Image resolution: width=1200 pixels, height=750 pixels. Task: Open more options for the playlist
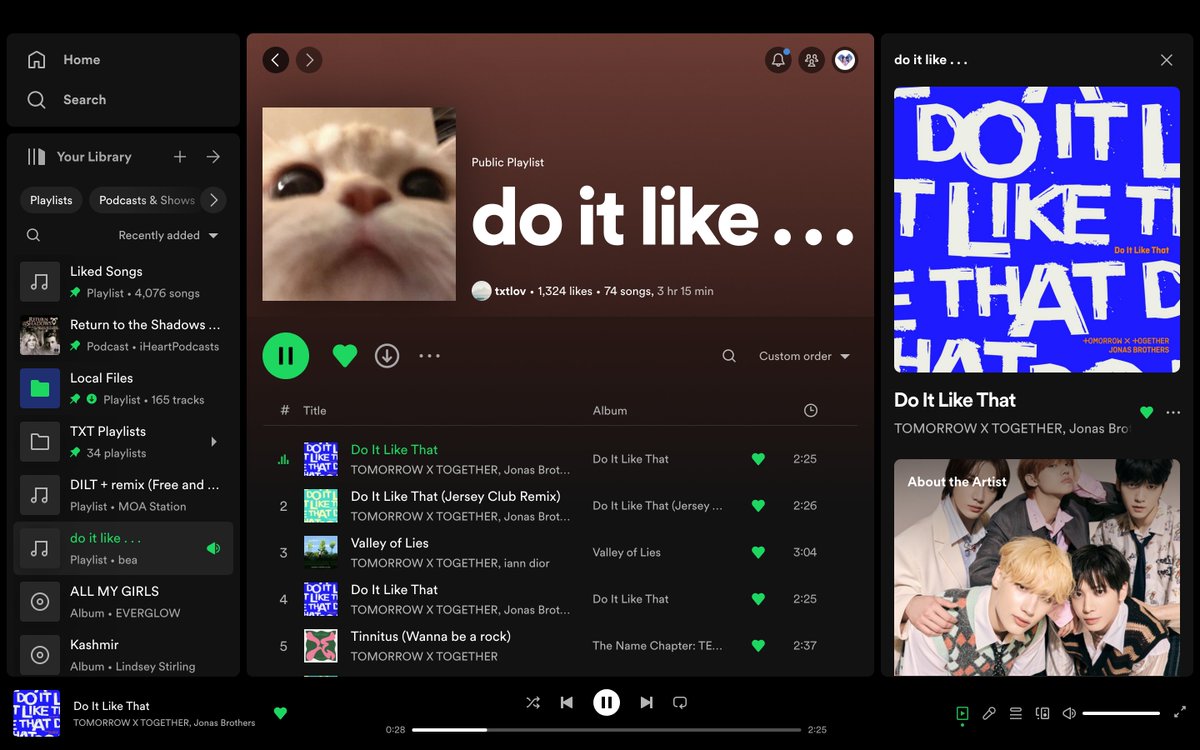tap(429, 355)
